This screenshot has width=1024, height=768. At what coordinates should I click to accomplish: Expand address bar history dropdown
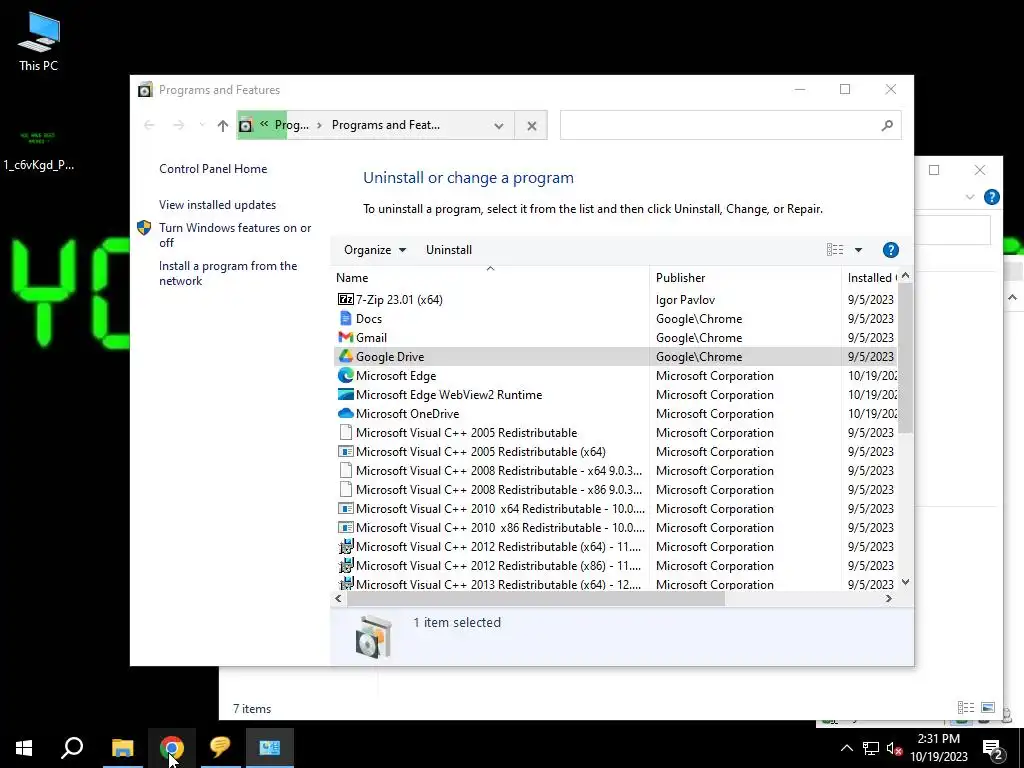499,125
